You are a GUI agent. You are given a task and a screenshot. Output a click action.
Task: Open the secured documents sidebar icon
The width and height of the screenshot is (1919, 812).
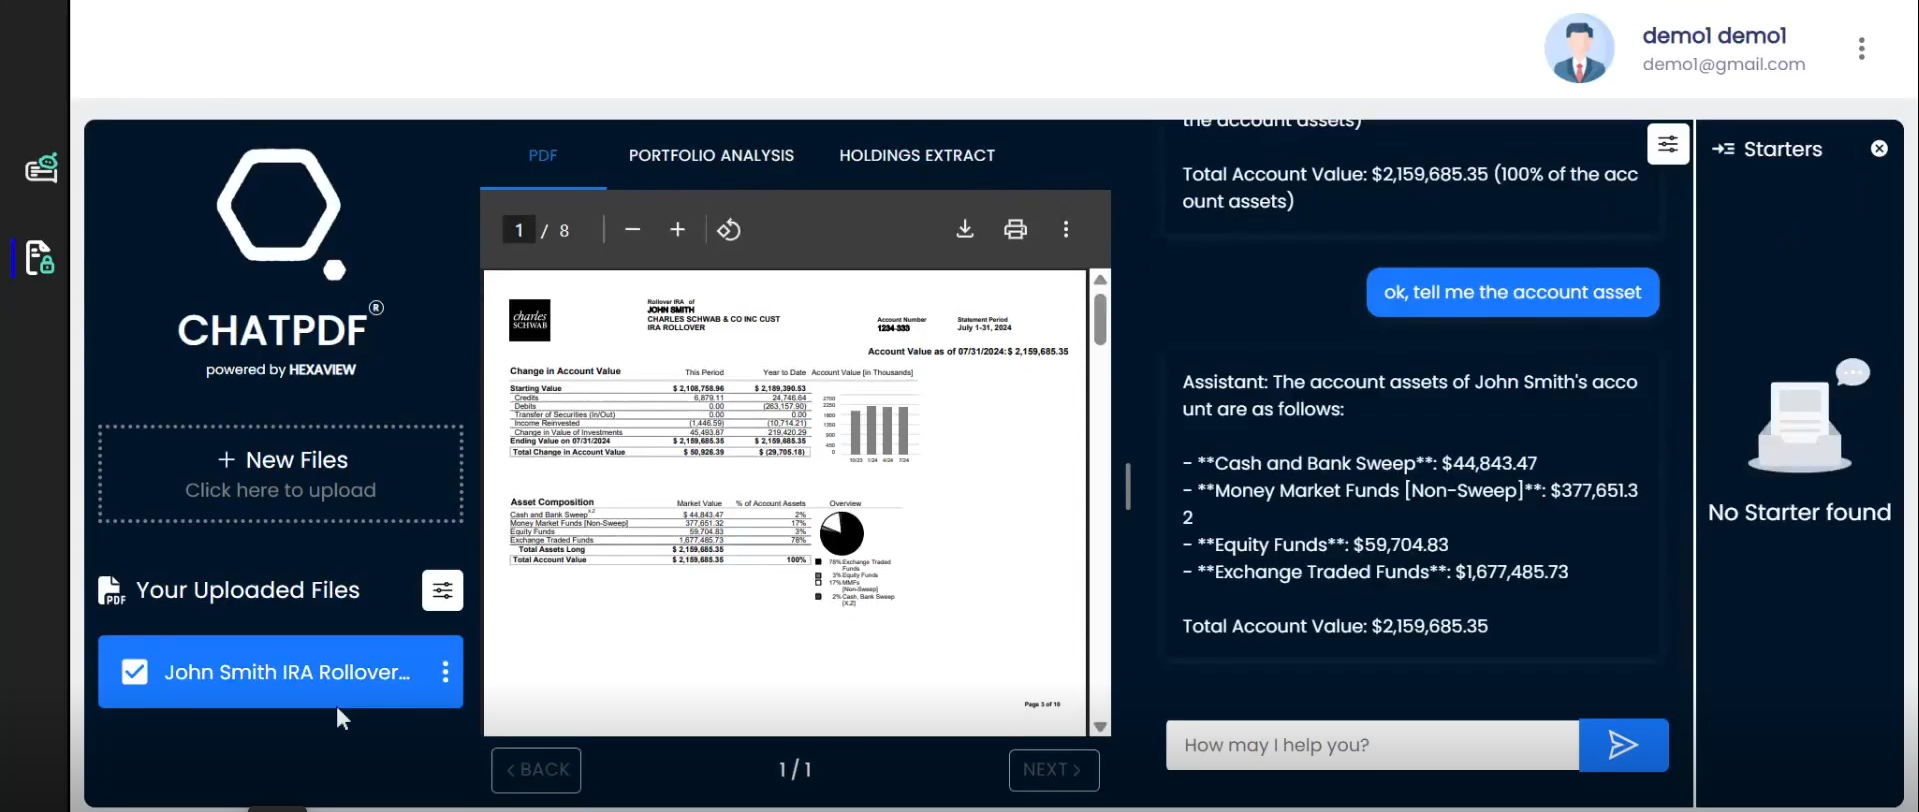coord(40,258)
